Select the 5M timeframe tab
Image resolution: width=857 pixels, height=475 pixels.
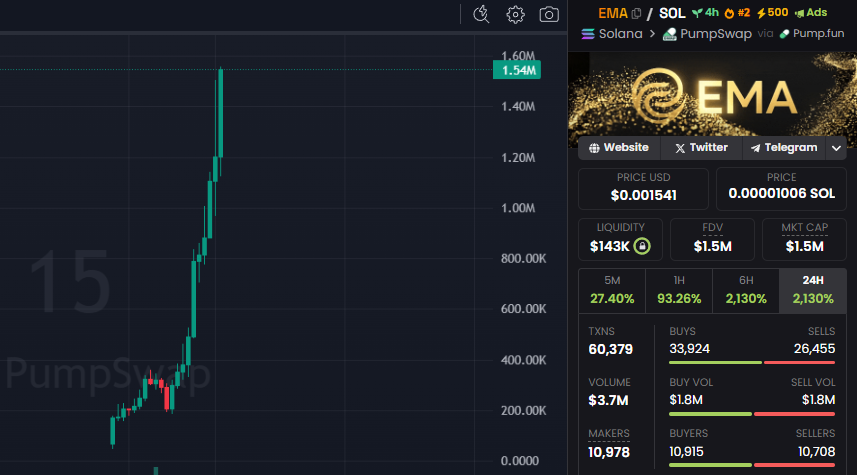pos(612,290)
